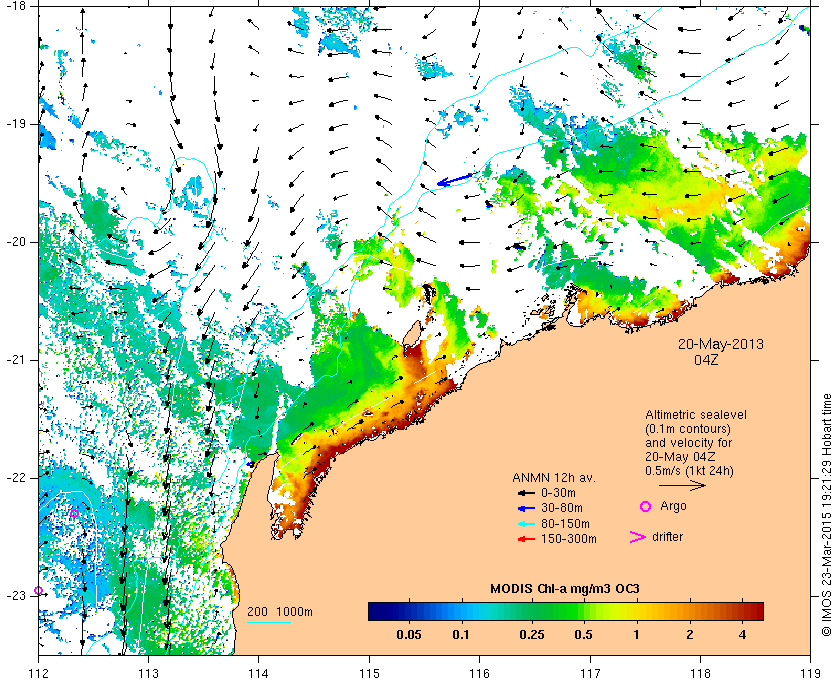This screenshot has height=680, width=840.
Task: Click the colorbar tick label 0.5
Action: pos(583,635)
